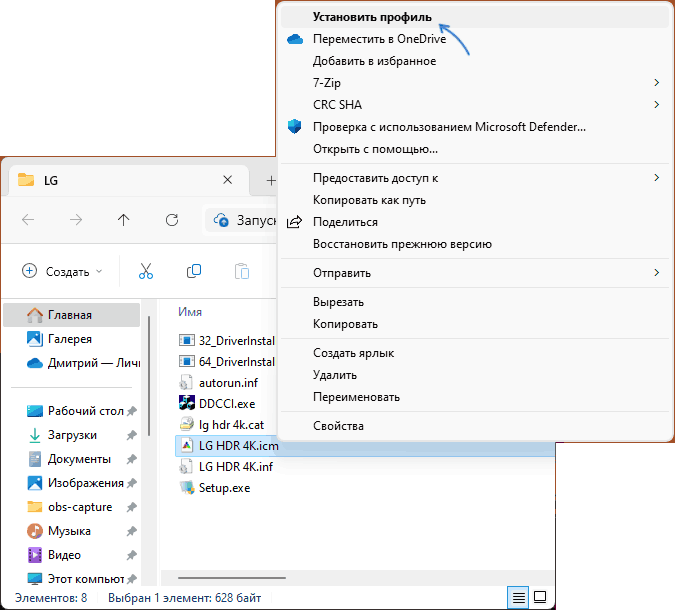This screenshot has height=610, width=675.
Task: Click the address bar 'Запуск' field
Action: tap(241, 220)
